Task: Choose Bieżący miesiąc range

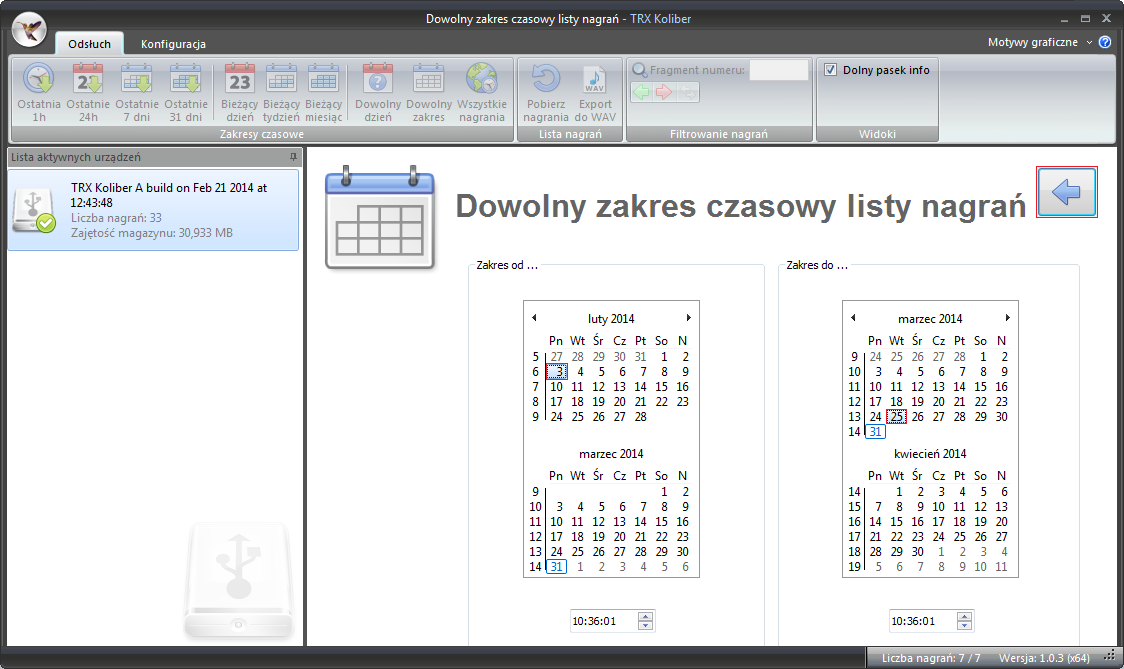Action: pyautogui.click(x=323, y=92)
